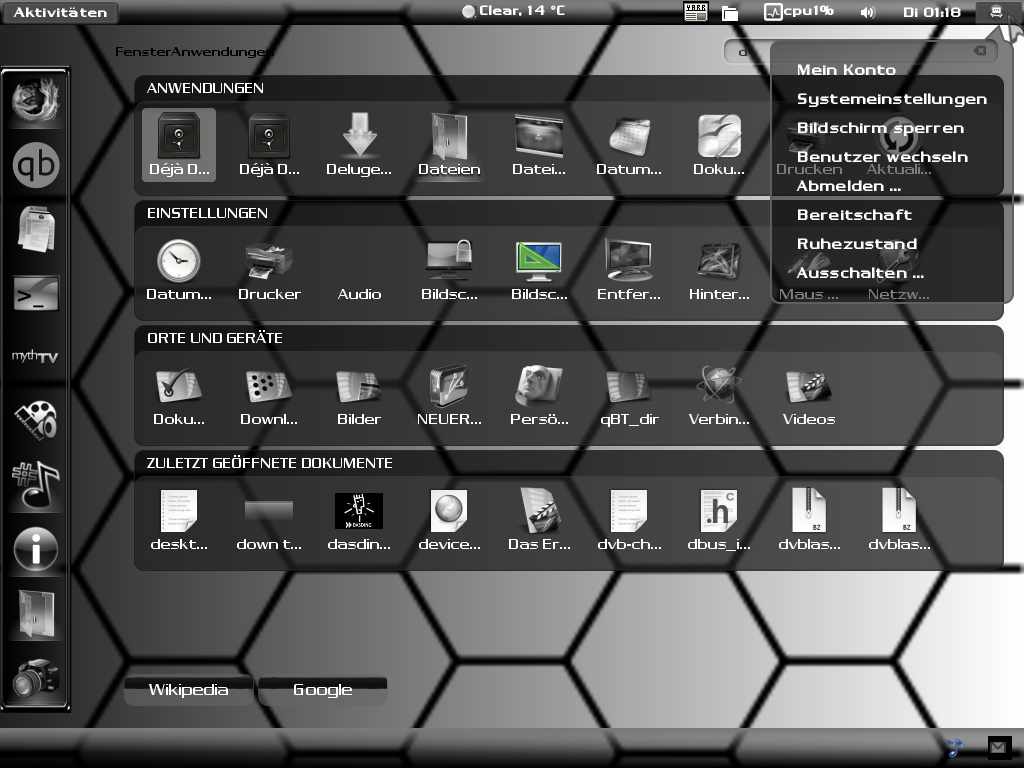Open the Doku... folder in Orte und Geräte
1024x768 pixels.
click(179, 395)
